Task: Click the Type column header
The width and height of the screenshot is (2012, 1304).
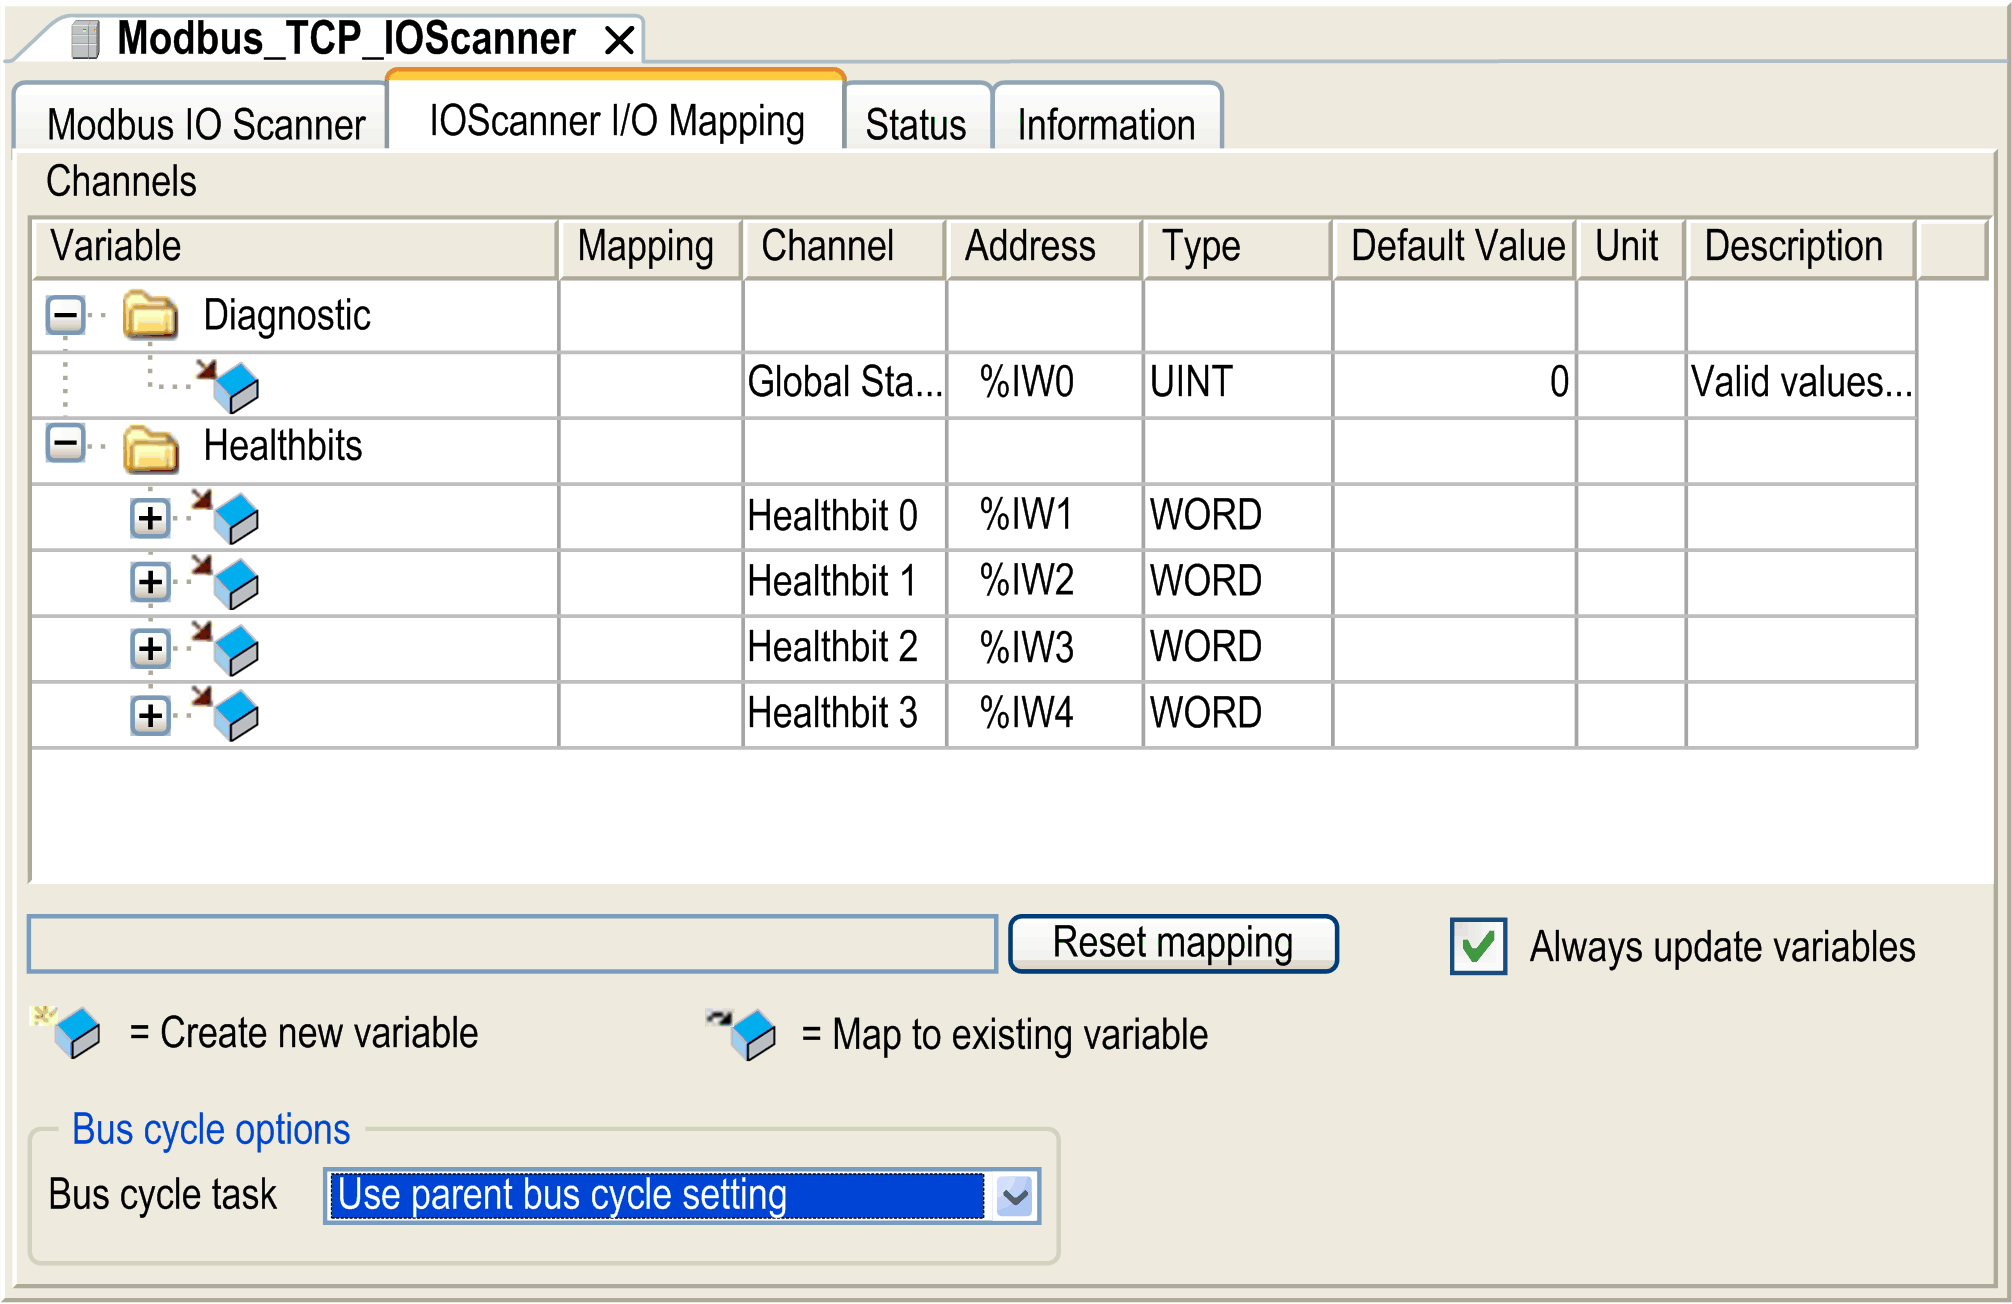Action: pyautogui.click(x=1238, y=248)
